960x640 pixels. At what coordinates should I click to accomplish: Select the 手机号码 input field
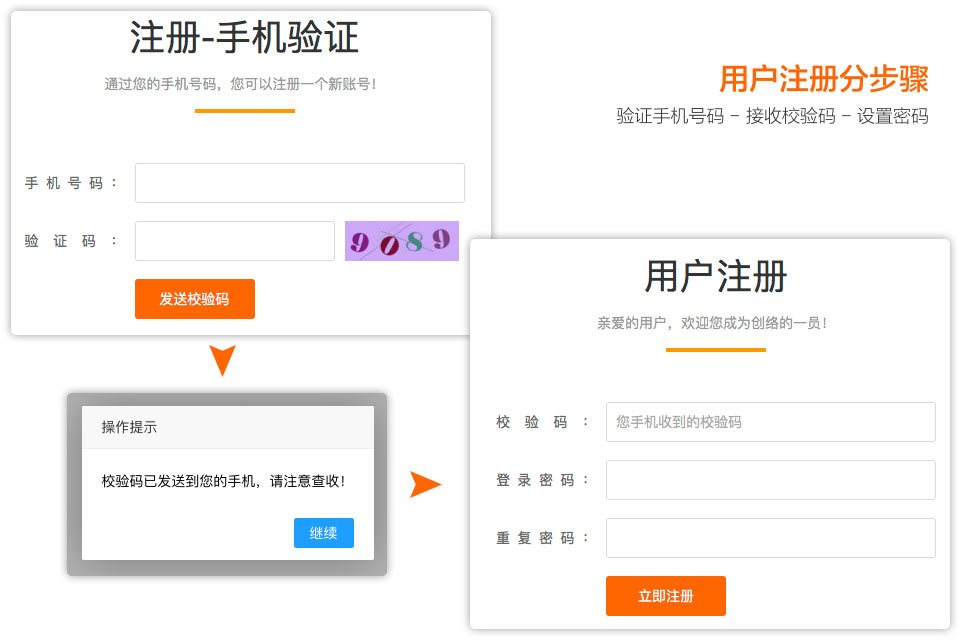point(299,183)
